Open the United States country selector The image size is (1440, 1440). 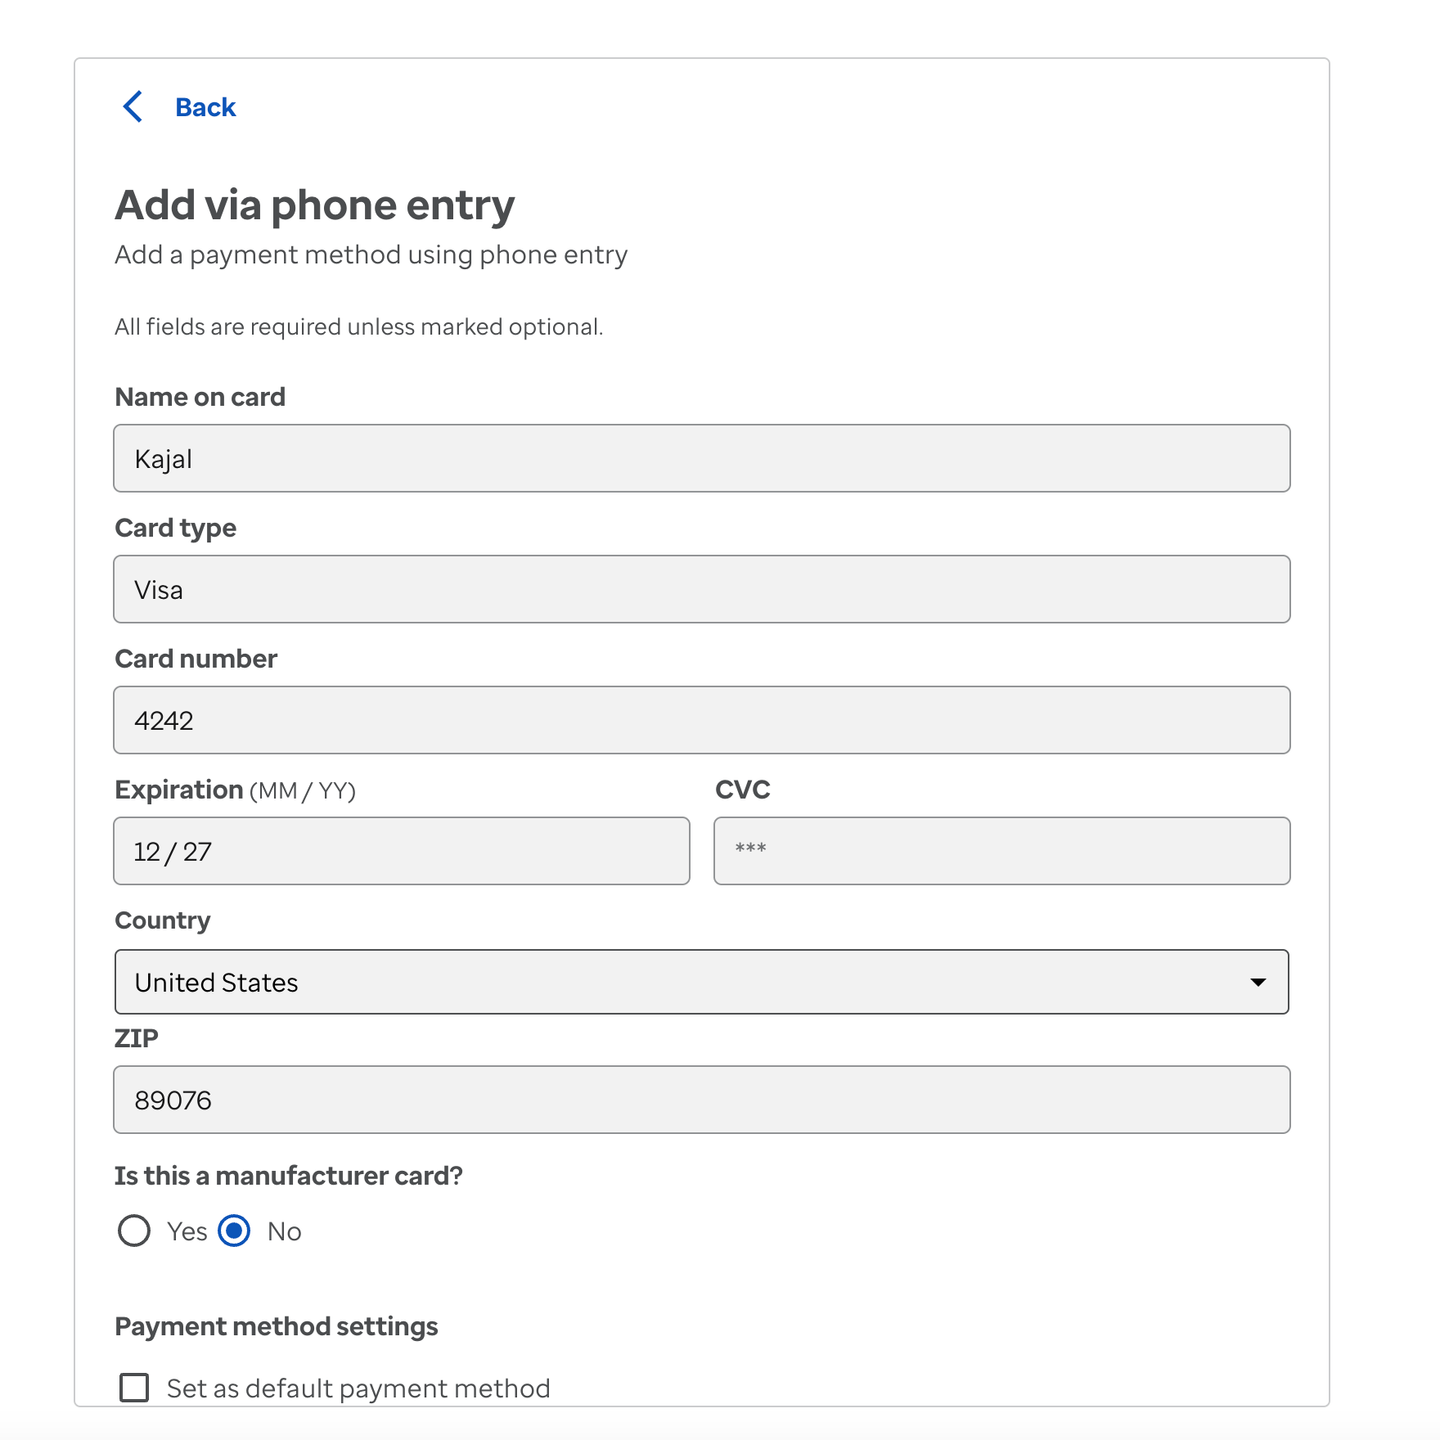point(700,982)
